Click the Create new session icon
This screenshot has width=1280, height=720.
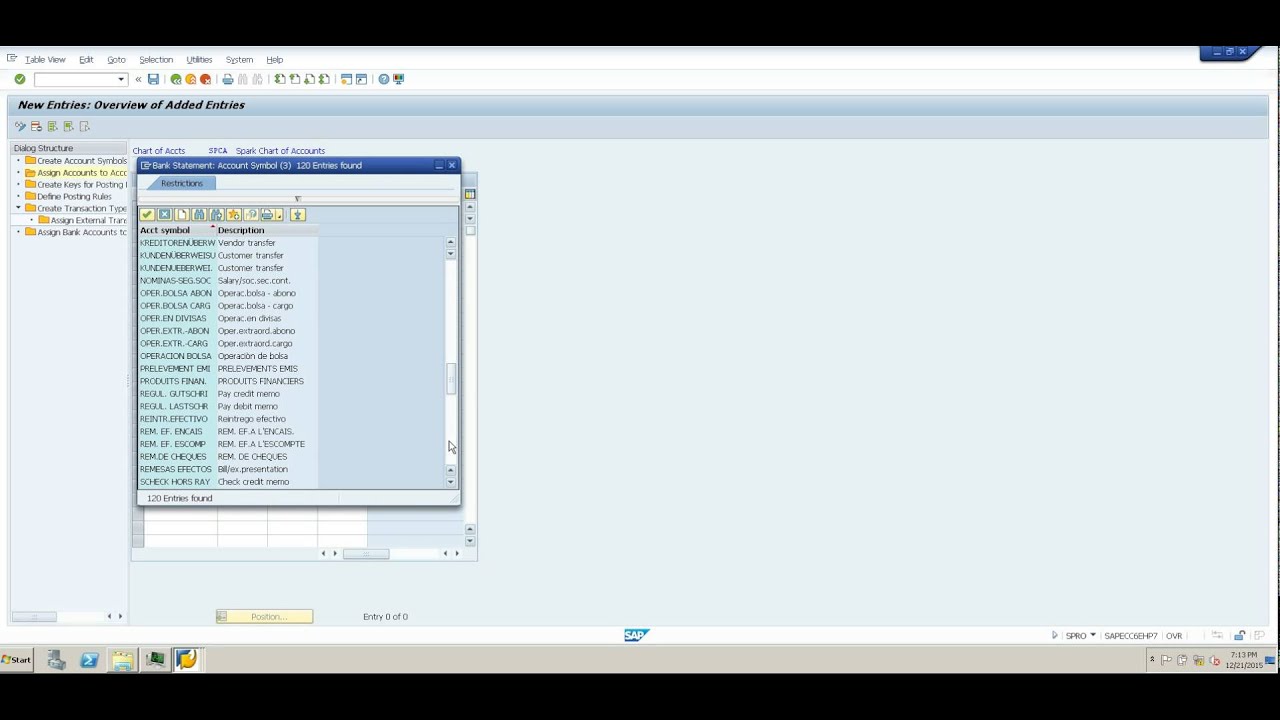pos(346,79)
